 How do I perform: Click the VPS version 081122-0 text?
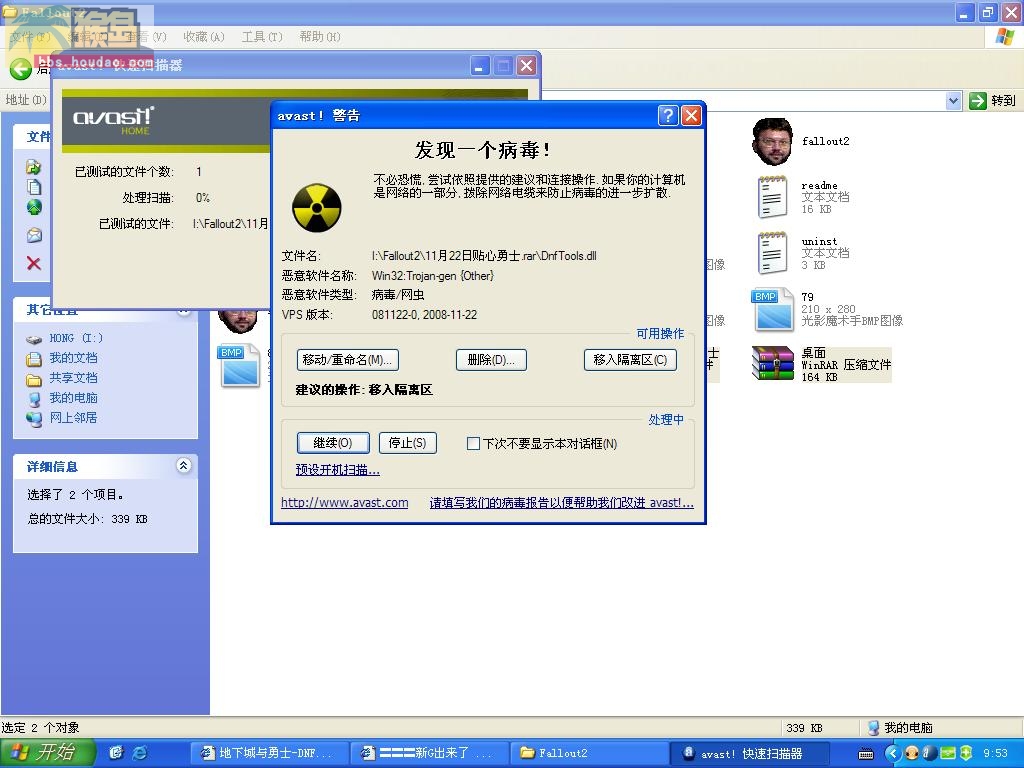coord(424,315)
